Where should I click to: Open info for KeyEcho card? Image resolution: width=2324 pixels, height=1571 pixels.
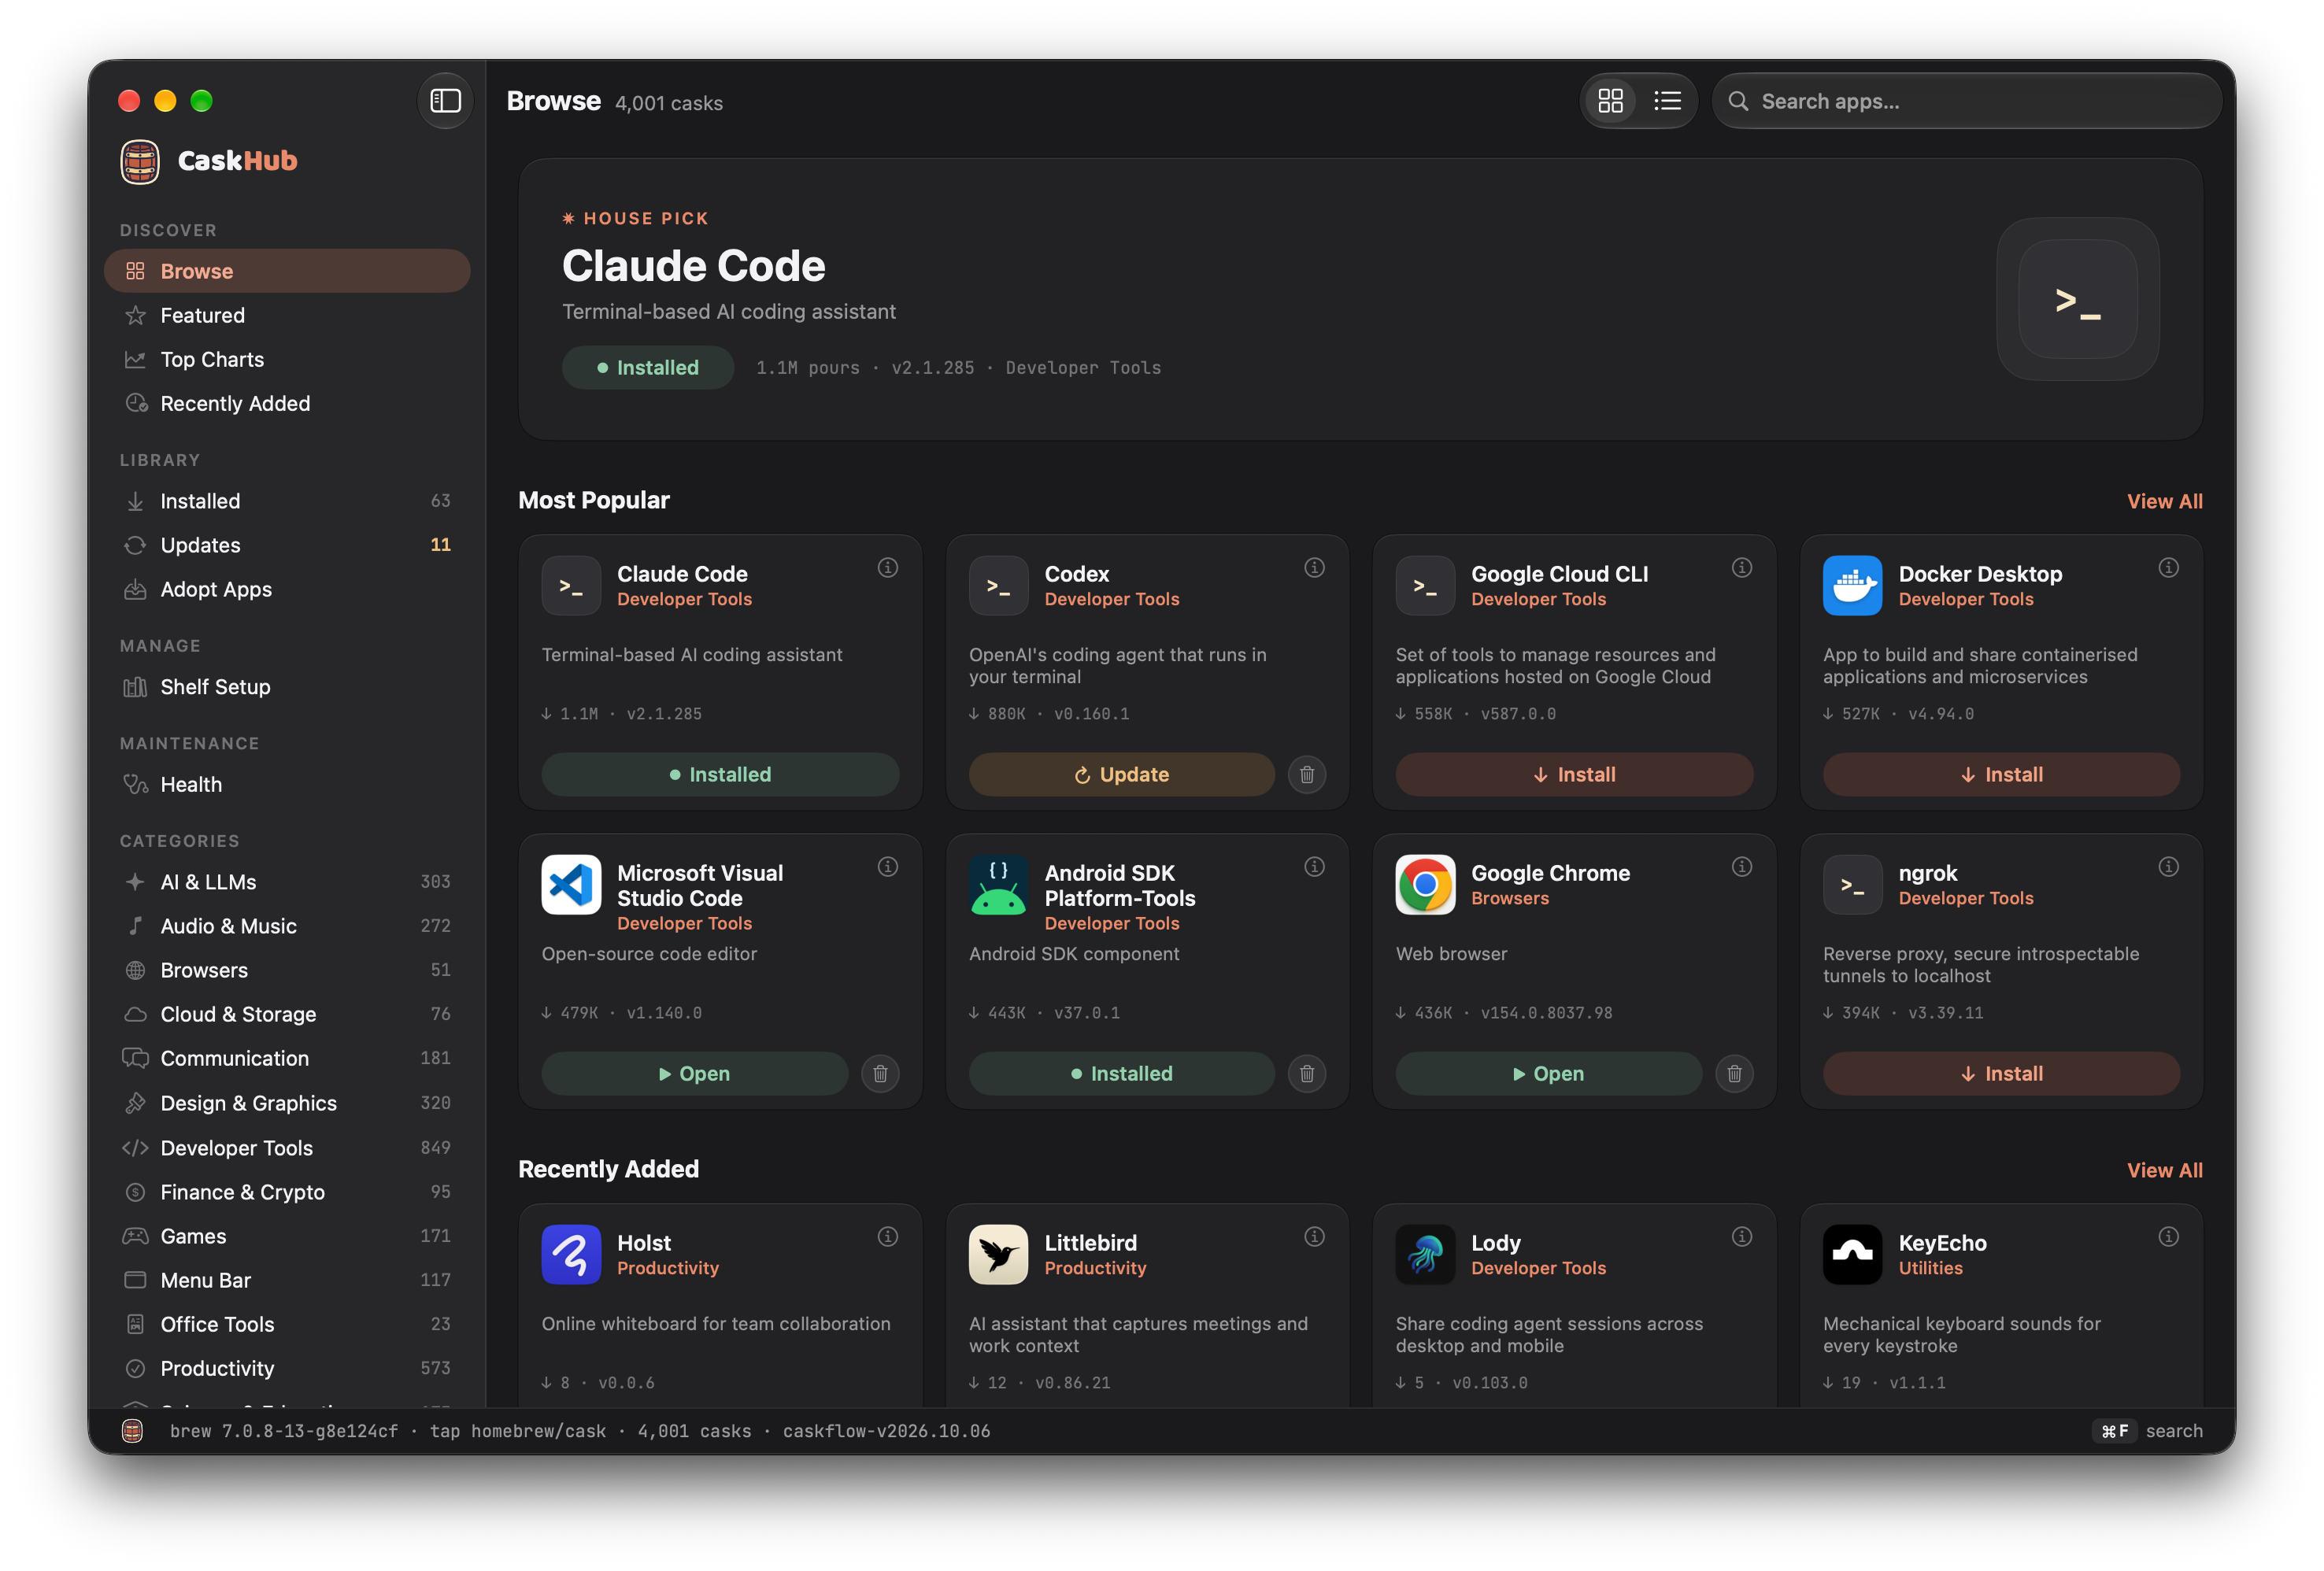(2168, 1237)
